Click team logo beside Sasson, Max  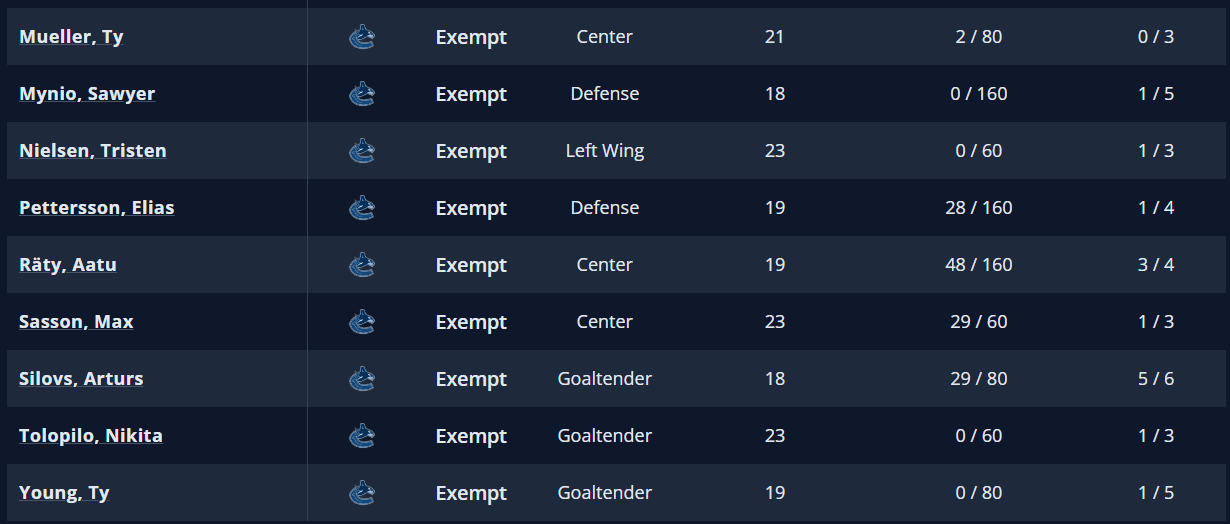(x=362, y=322)
